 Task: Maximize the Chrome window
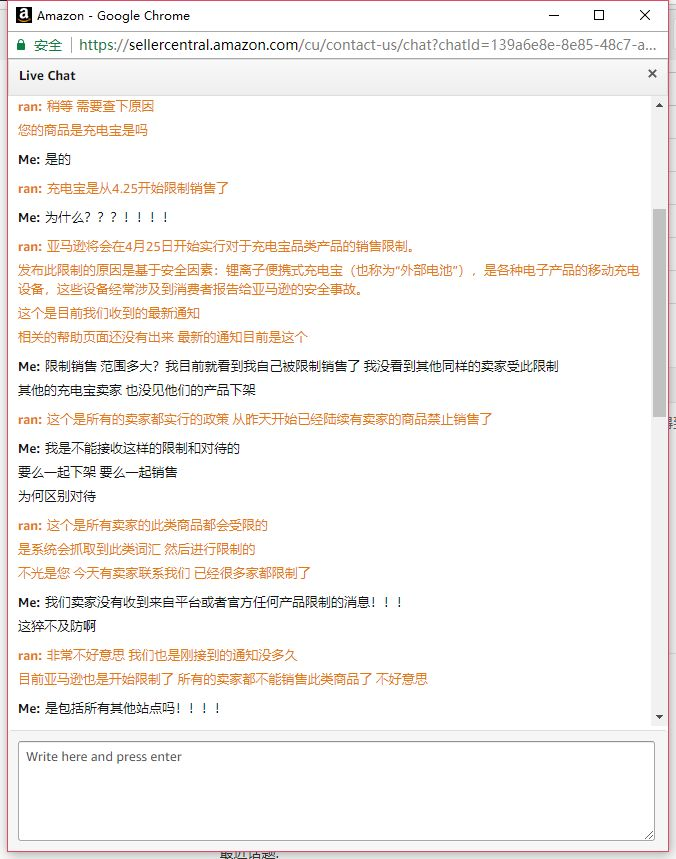pos(599,15)
